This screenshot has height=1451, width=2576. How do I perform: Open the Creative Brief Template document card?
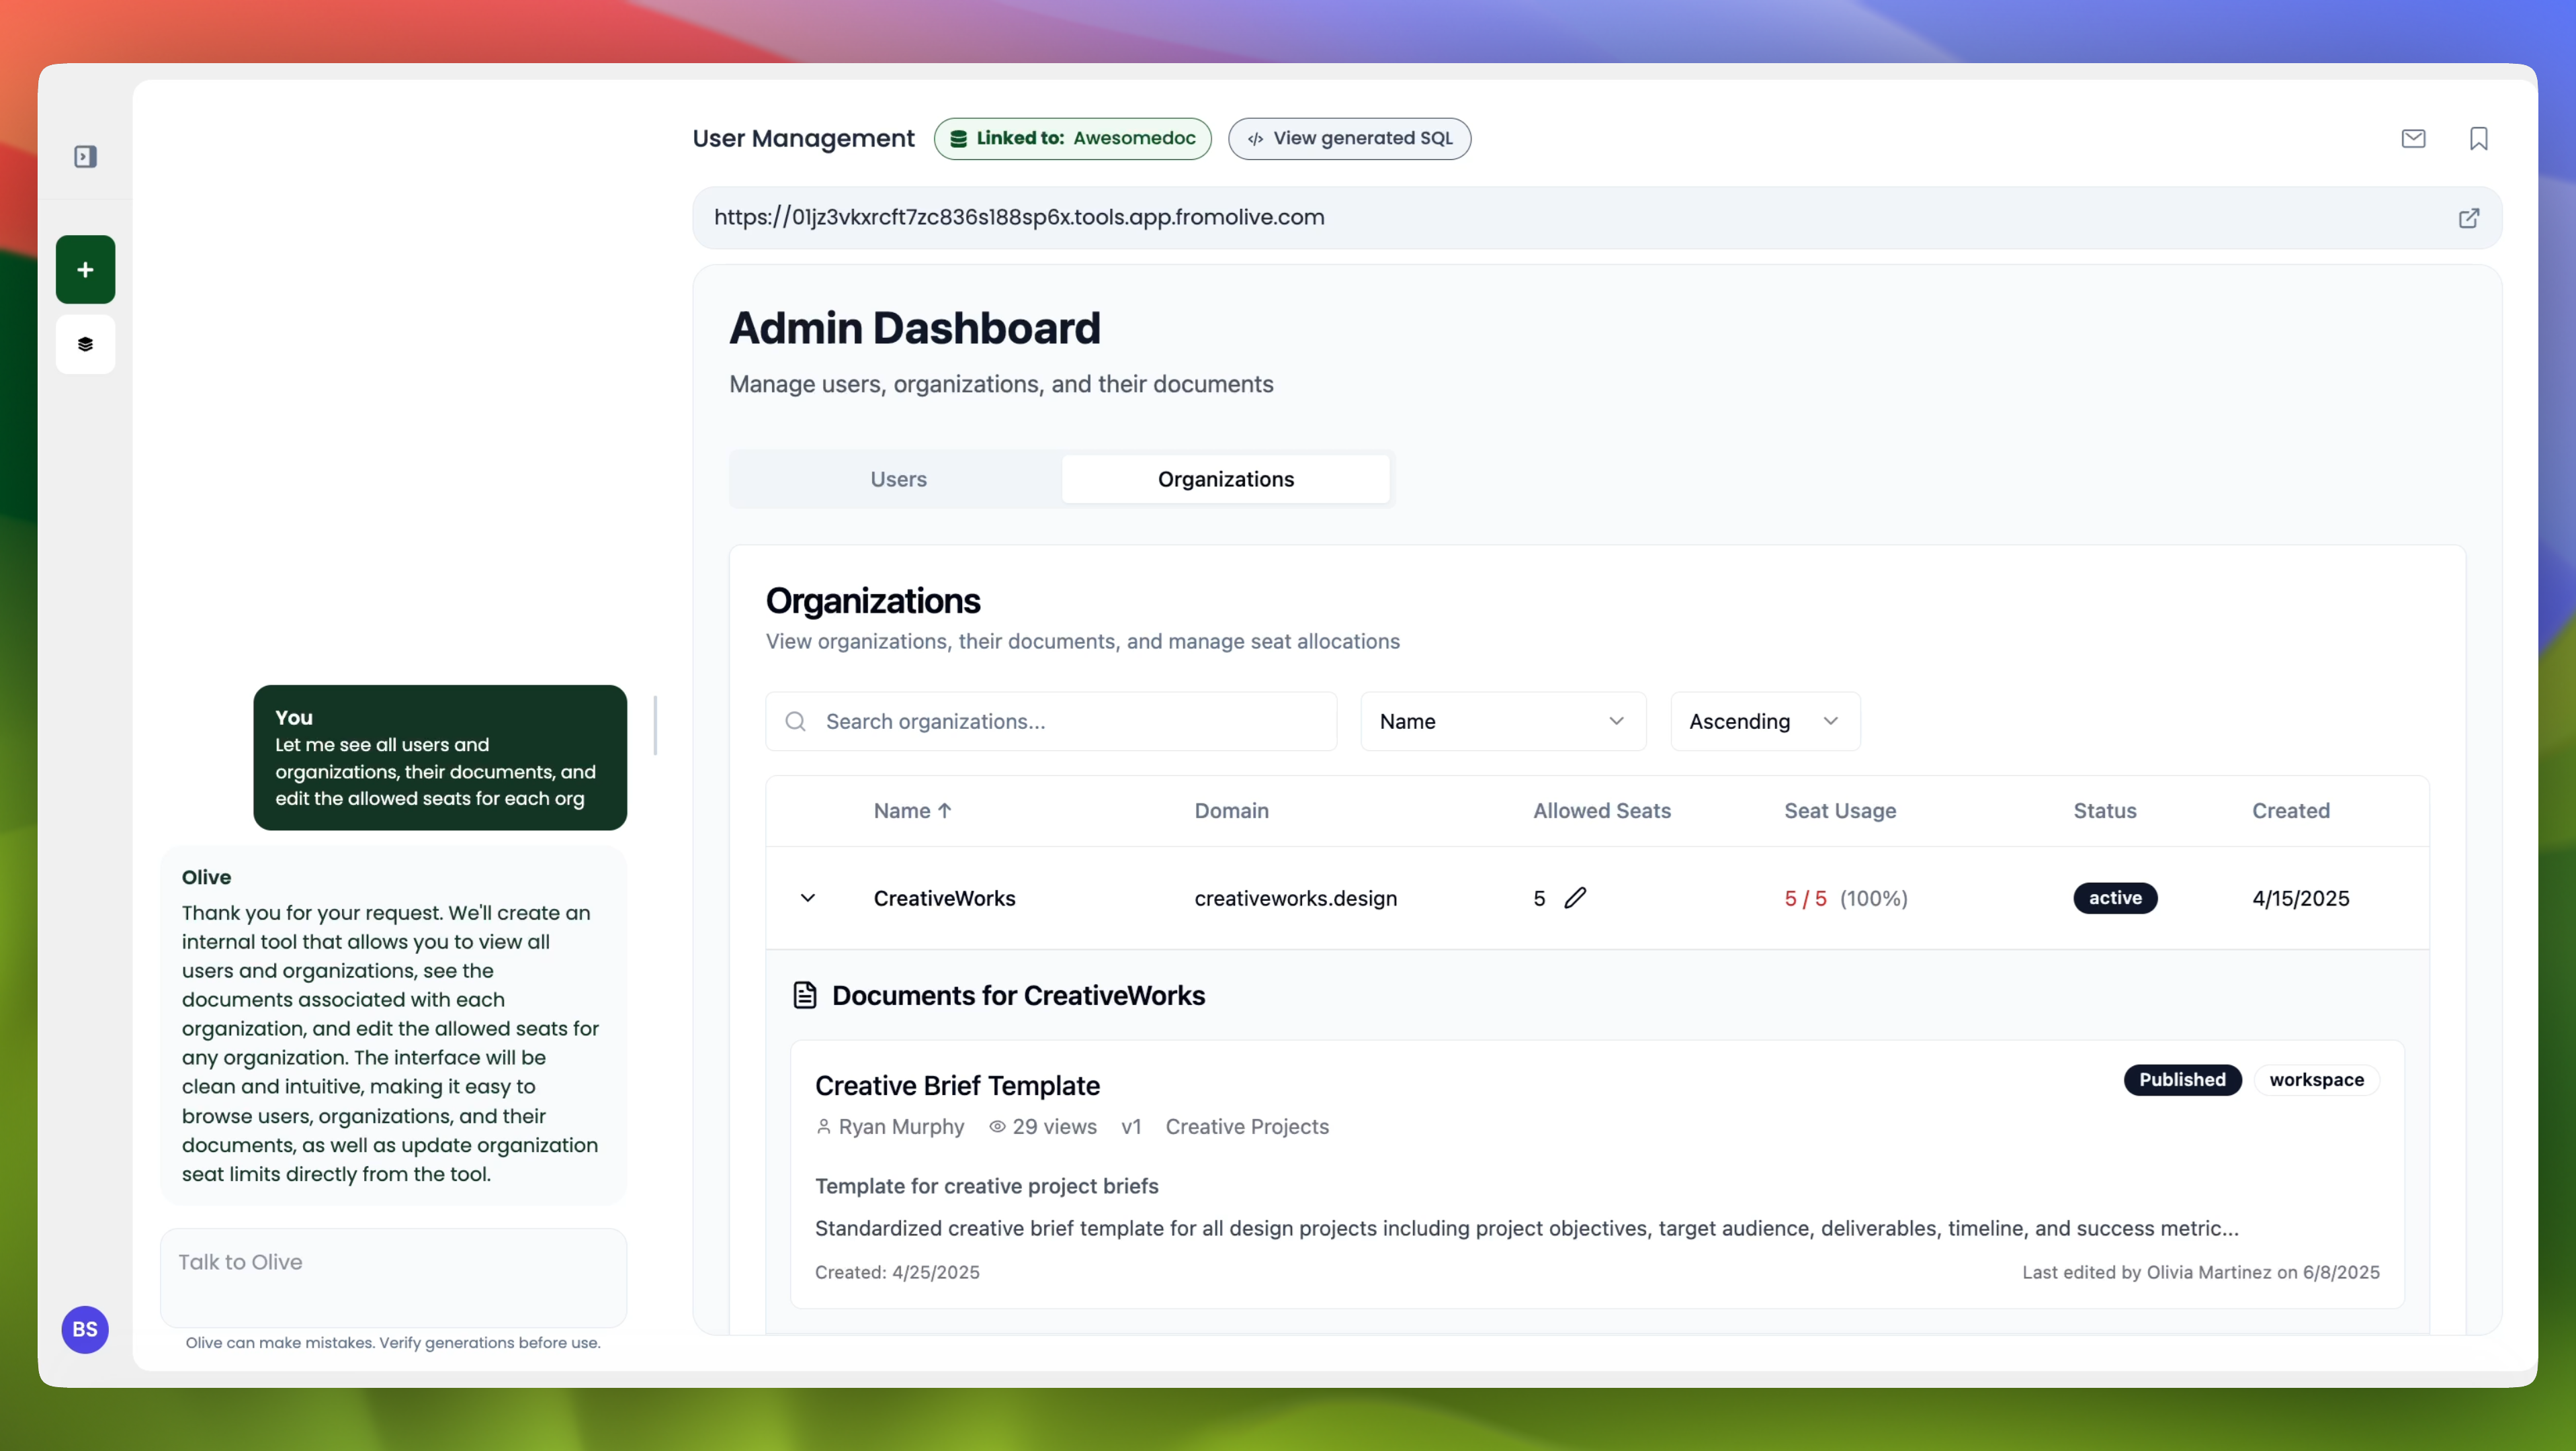coord(957,1085)
